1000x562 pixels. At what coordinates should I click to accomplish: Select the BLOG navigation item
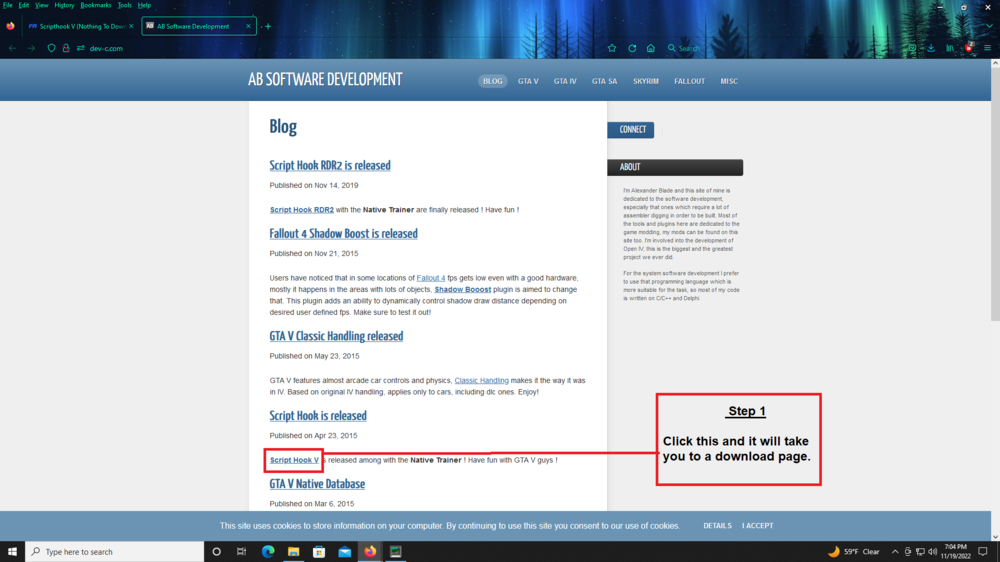492,81
